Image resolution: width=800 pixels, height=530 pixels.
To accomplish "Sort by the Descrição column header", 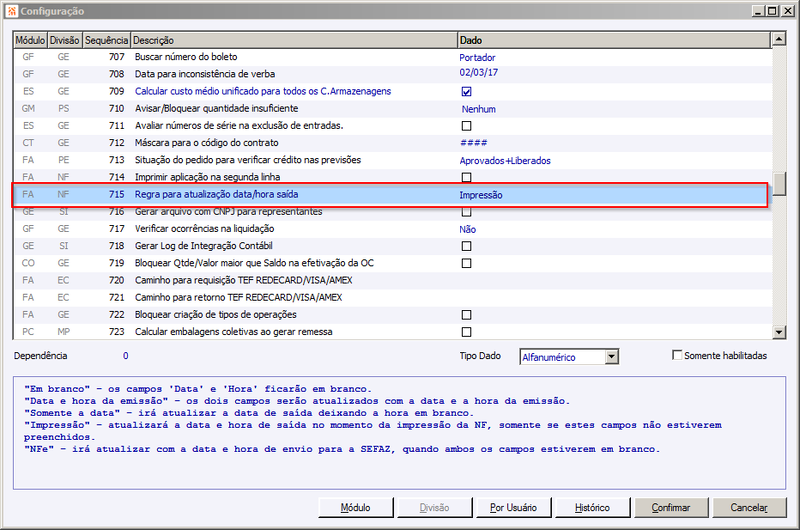I will pyautogui.click(x=294, y=40).
